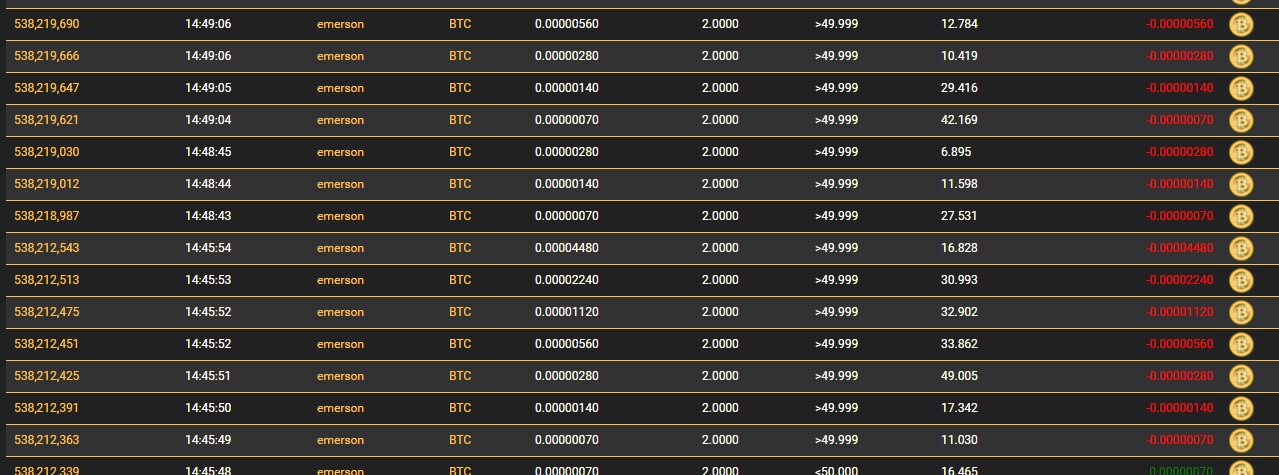This screenshot has height=475, width=1279.
Task: Click the red -0.00004480 profit value
Action: (x=1179, y=248)
